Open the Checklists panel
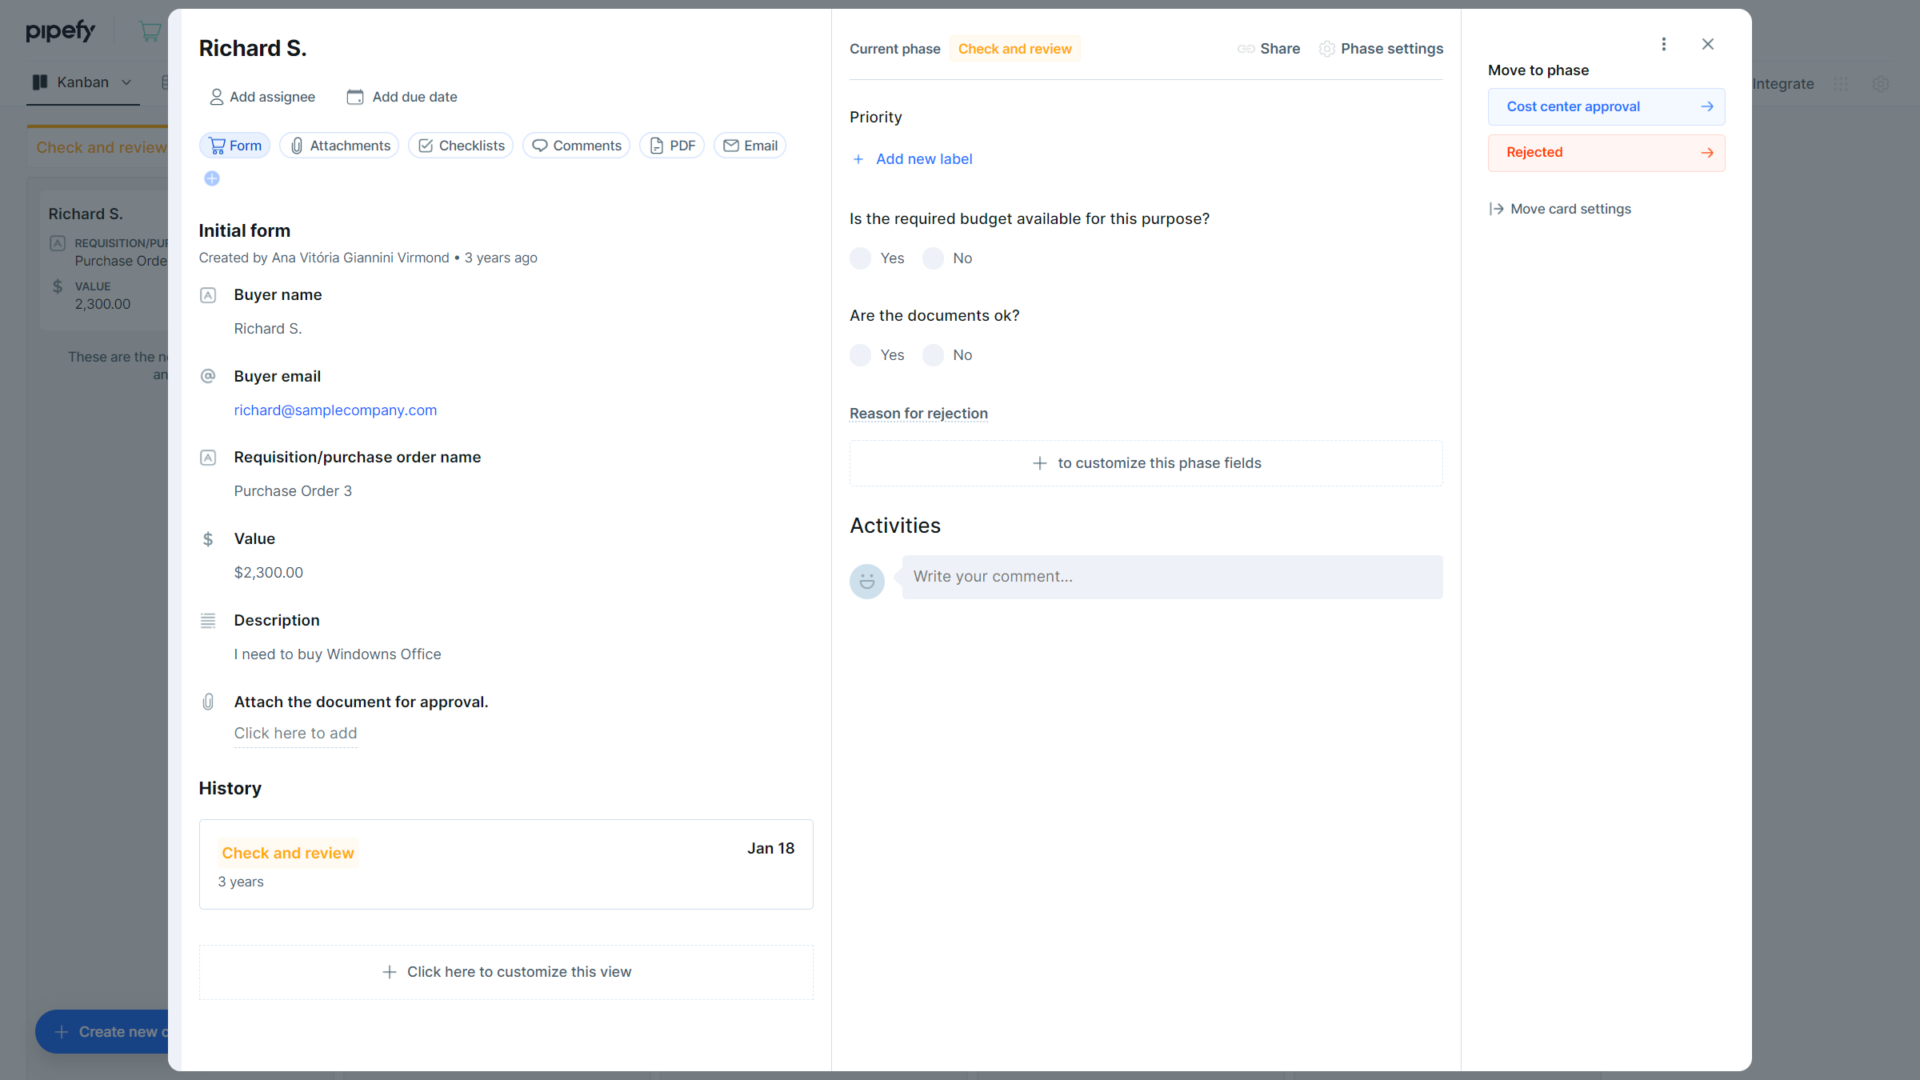Screen dimensions: 1920x1080 (x=460, y=145)
